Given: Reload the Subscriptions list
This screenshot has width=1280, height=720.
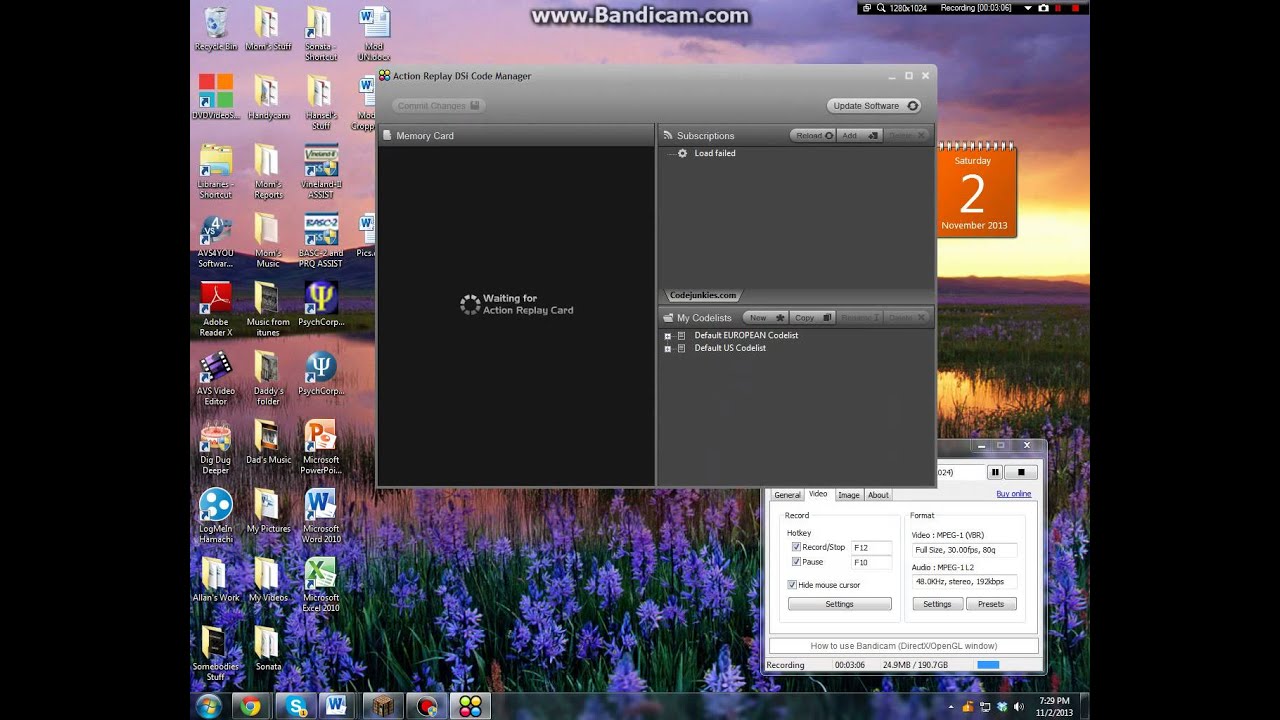Looking at the screenshot, I should point(815,135).
